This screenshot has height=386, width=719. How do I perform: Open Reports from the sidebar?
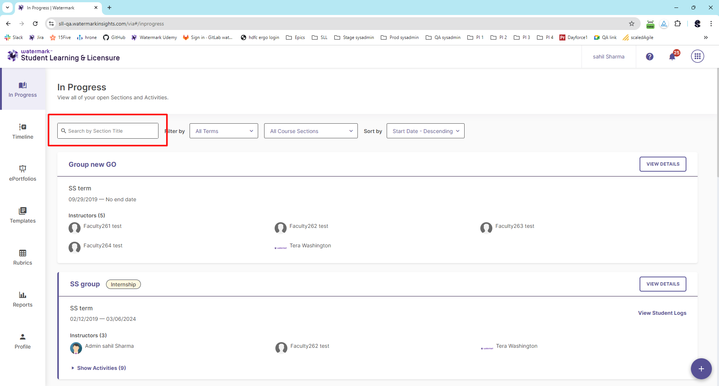pos(22,299)
